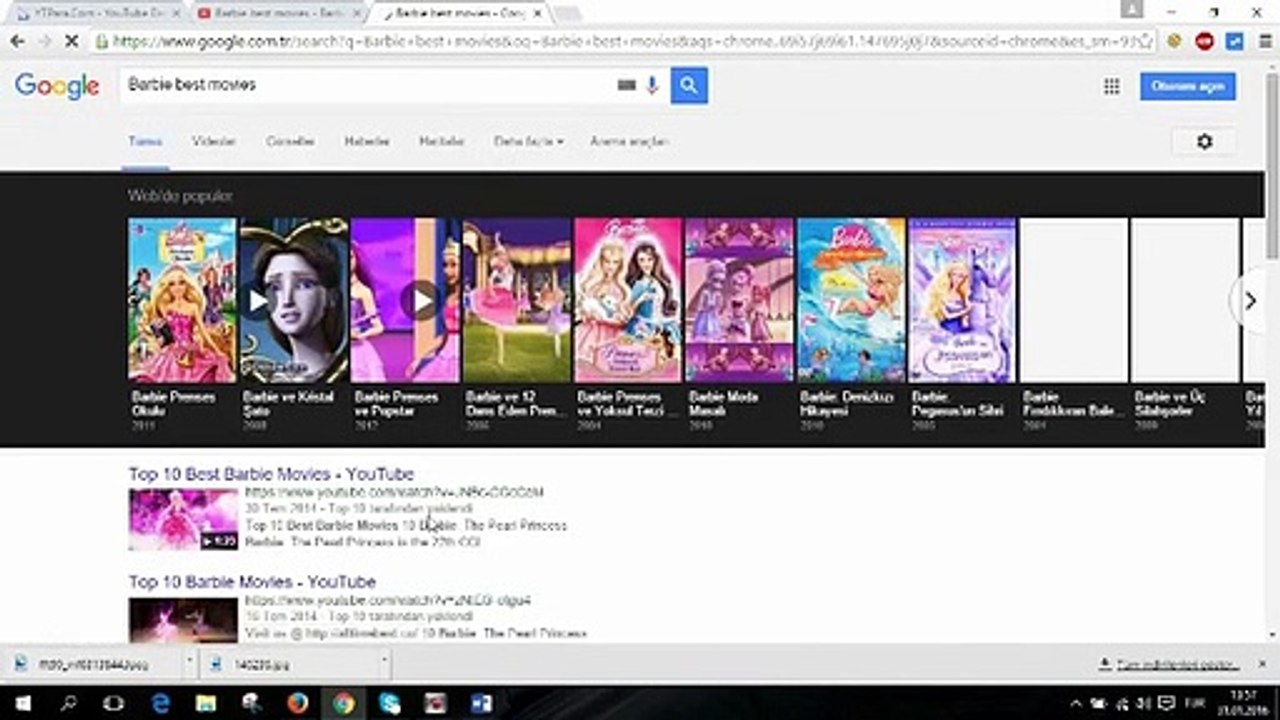
Task: Launch Microsoft Edge from taskbar
Action: click(160, 703)
